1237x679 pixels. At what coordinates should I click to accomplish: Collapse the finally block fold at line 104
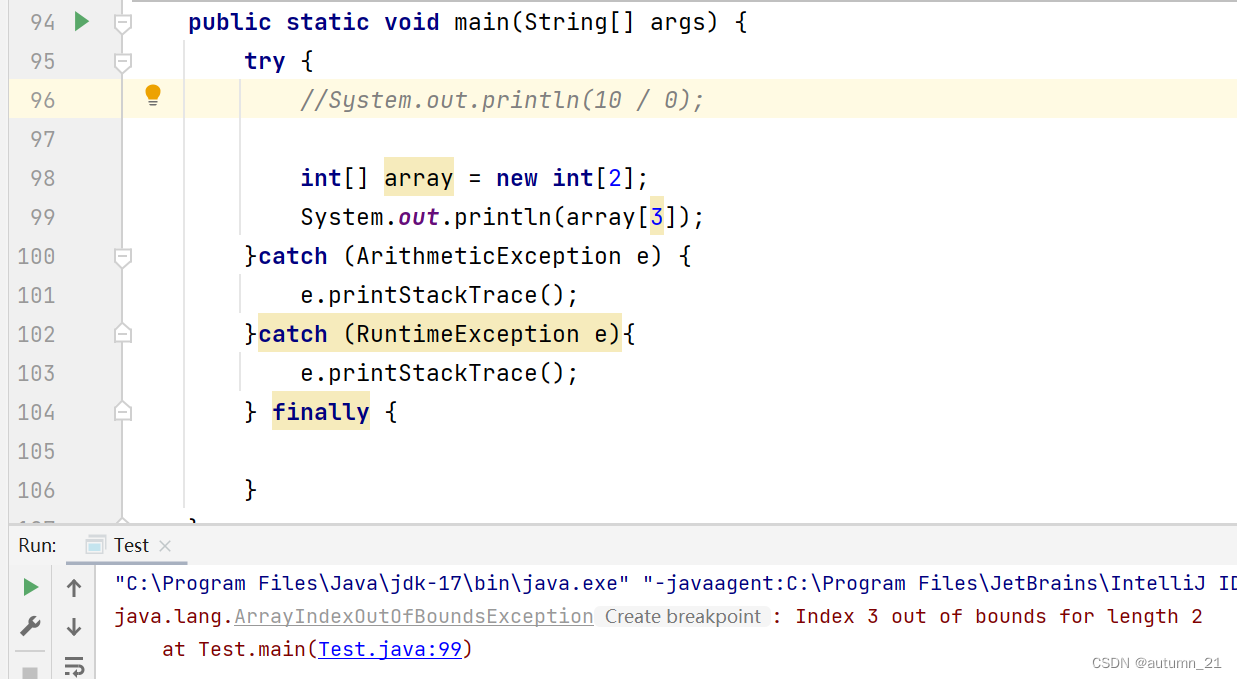point(123,411)
